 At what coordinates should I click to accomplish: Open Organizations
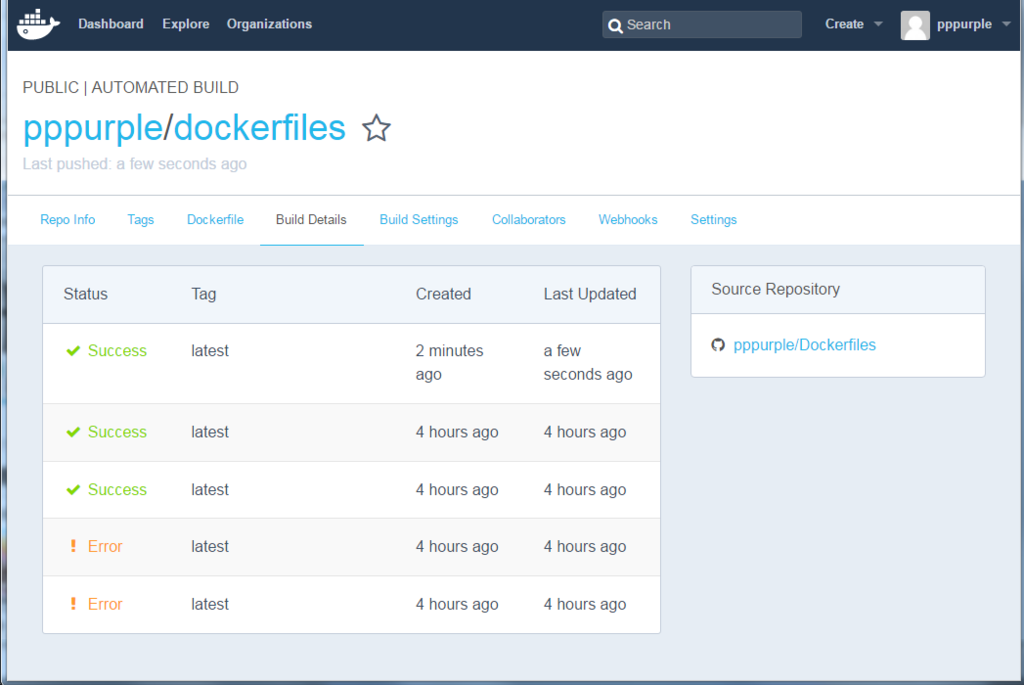(269, 24)
